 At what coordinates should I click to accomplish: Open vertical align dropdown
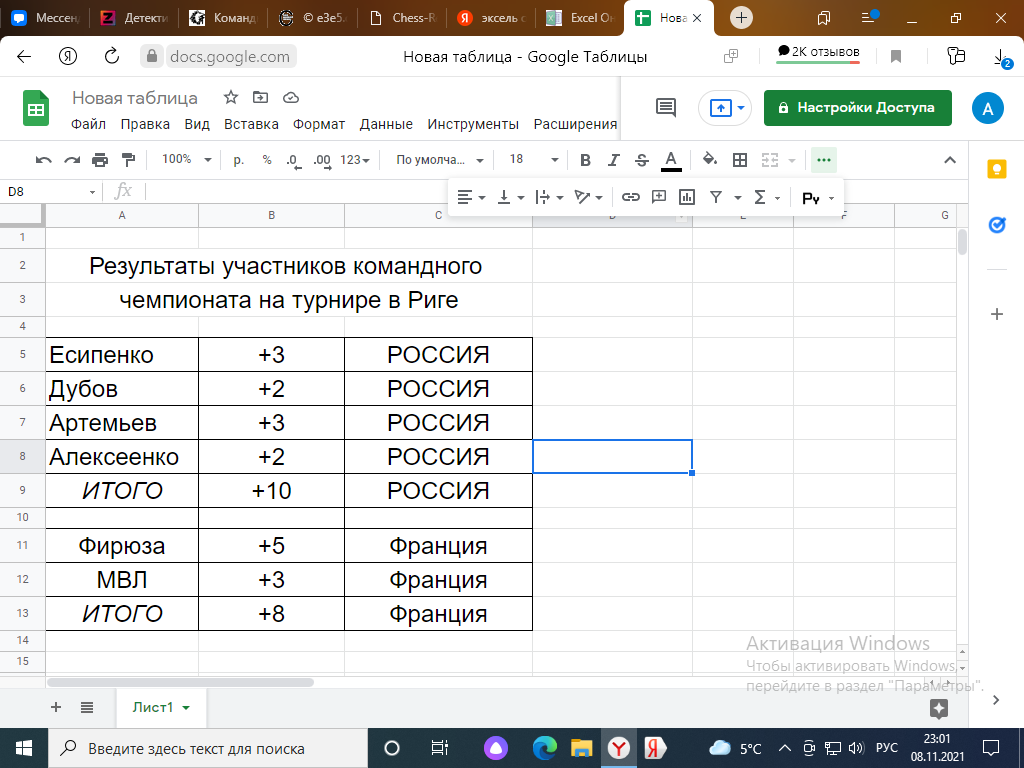[x=510, y=197]
